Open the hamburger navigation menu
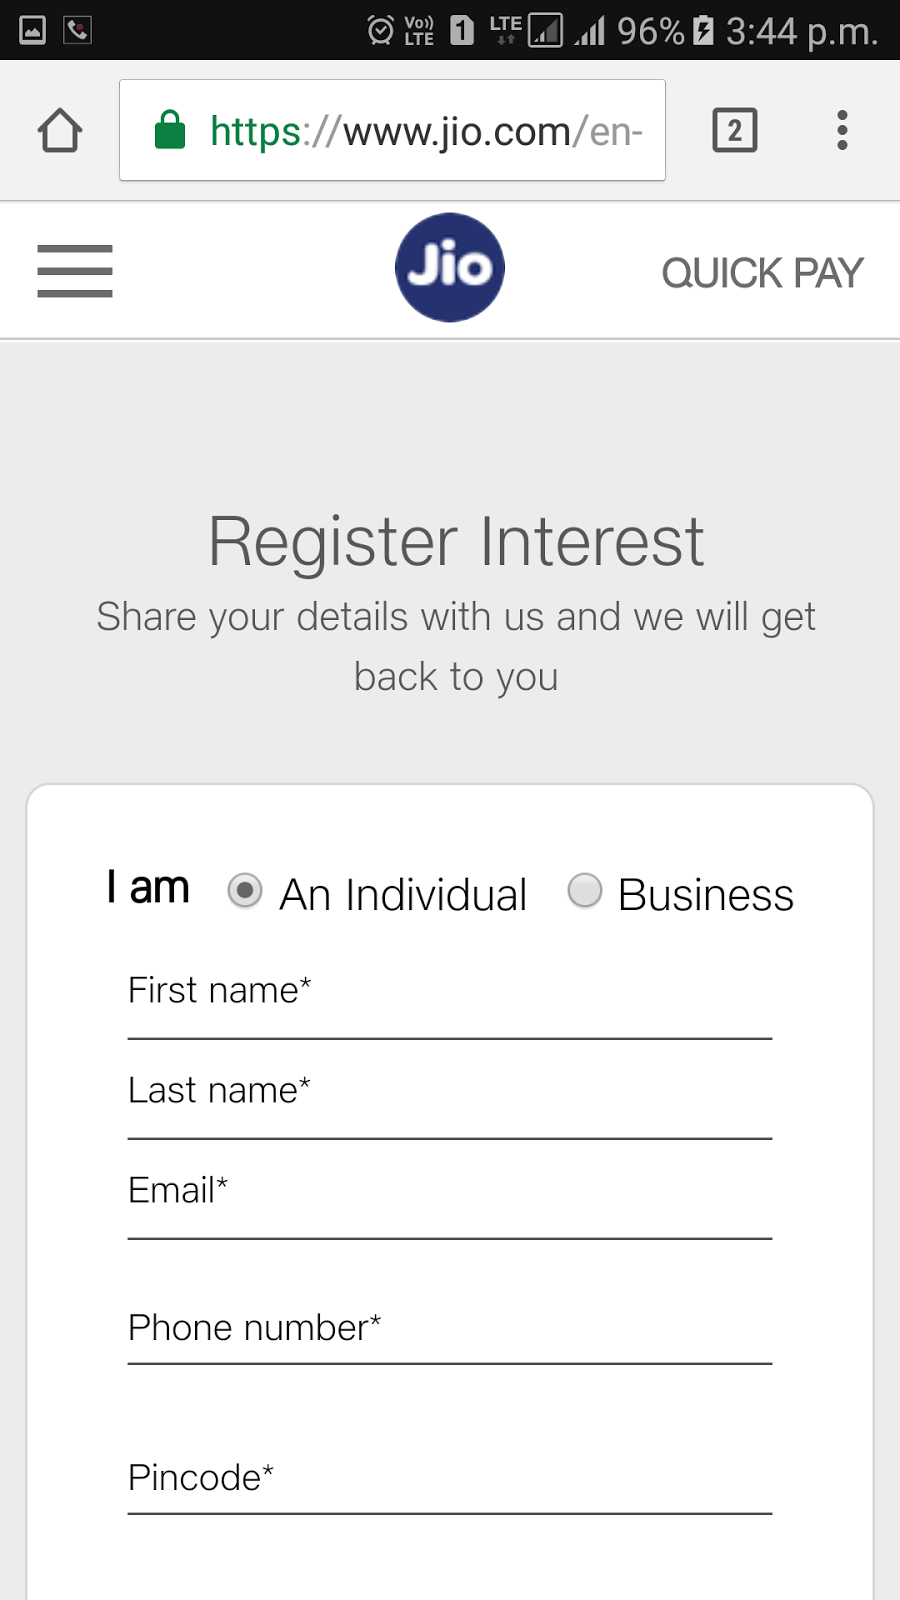Viewport: 900px width, 1600px height. [x=75, y=271]
